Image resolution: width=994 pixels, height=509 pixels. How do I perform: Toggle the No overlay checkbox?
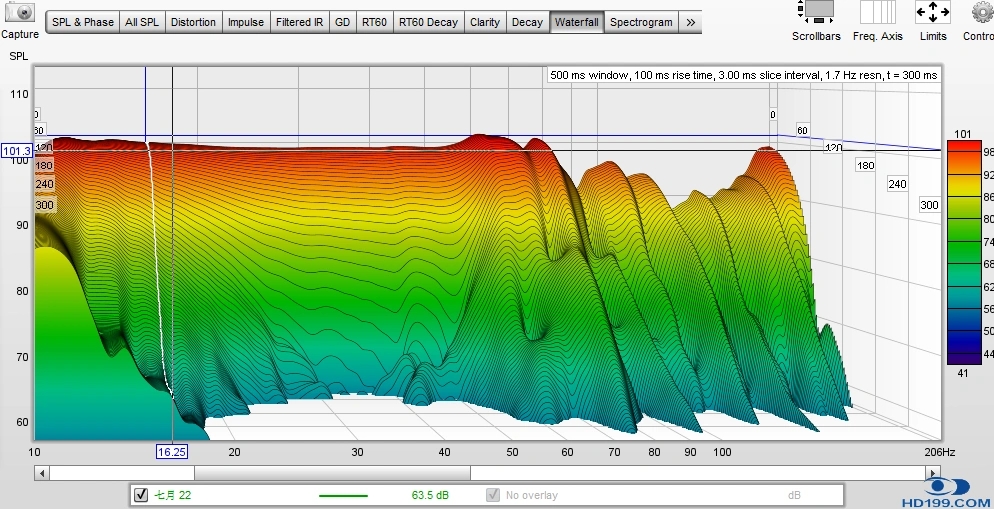click(493, 495)
